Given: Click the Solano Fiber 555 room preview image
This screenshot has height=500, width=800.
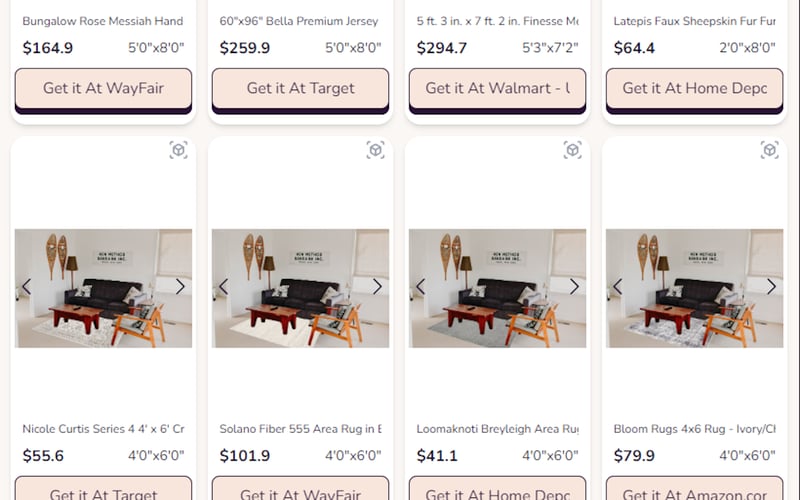Looking at the screenshot, I should click(x=300, y=289).
